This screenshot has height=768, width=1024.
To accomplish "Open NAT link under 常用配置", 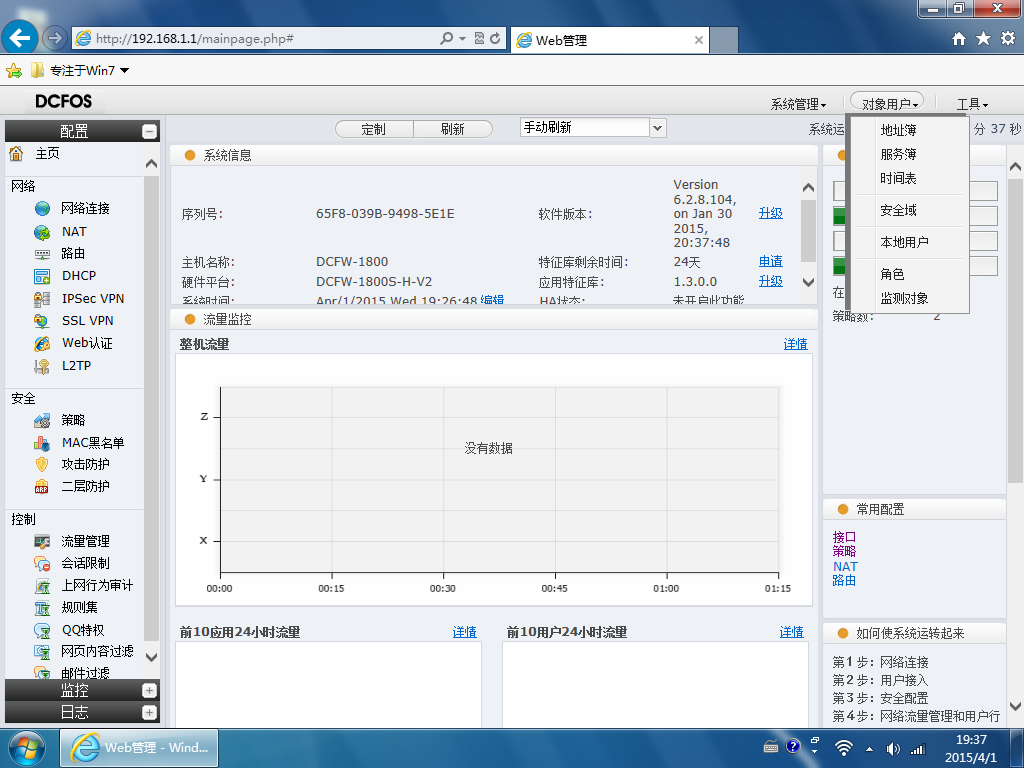I will pos(845,567).
